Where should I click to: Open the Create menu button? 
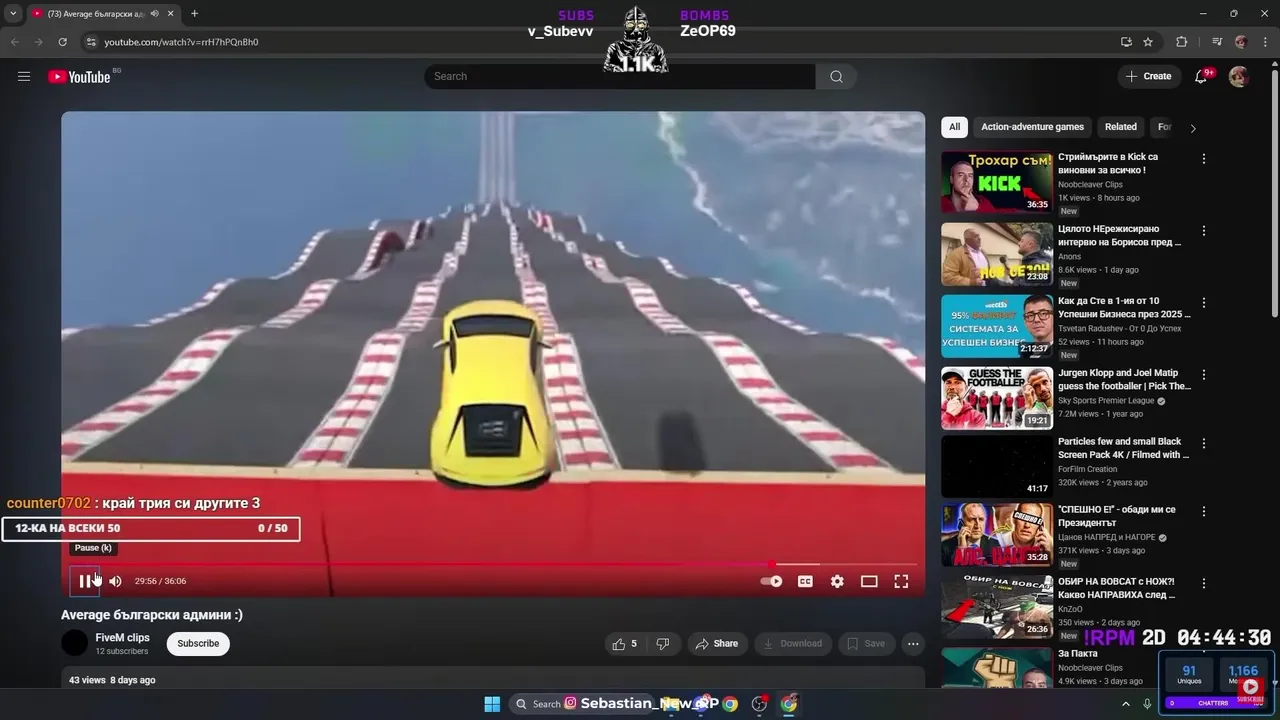(1148, 76)
